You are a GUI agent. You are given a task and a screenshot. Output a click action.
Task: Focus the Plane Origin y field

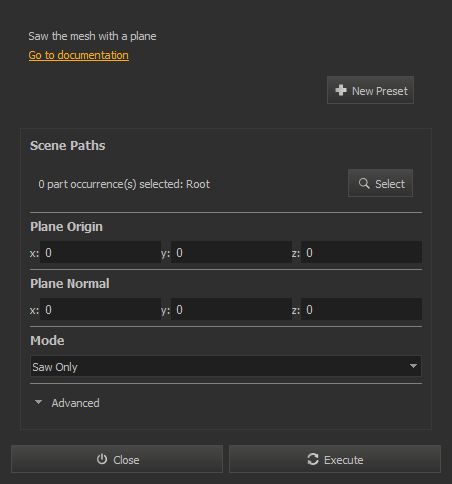[231, 252]
